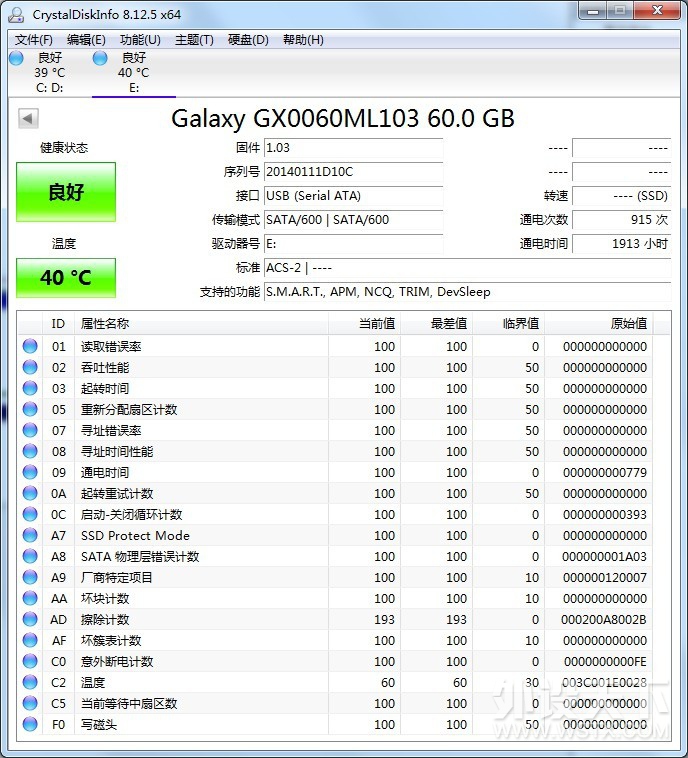Click the previous disk arrow button
The image size is (688, 758).
[x=28, y=119]
